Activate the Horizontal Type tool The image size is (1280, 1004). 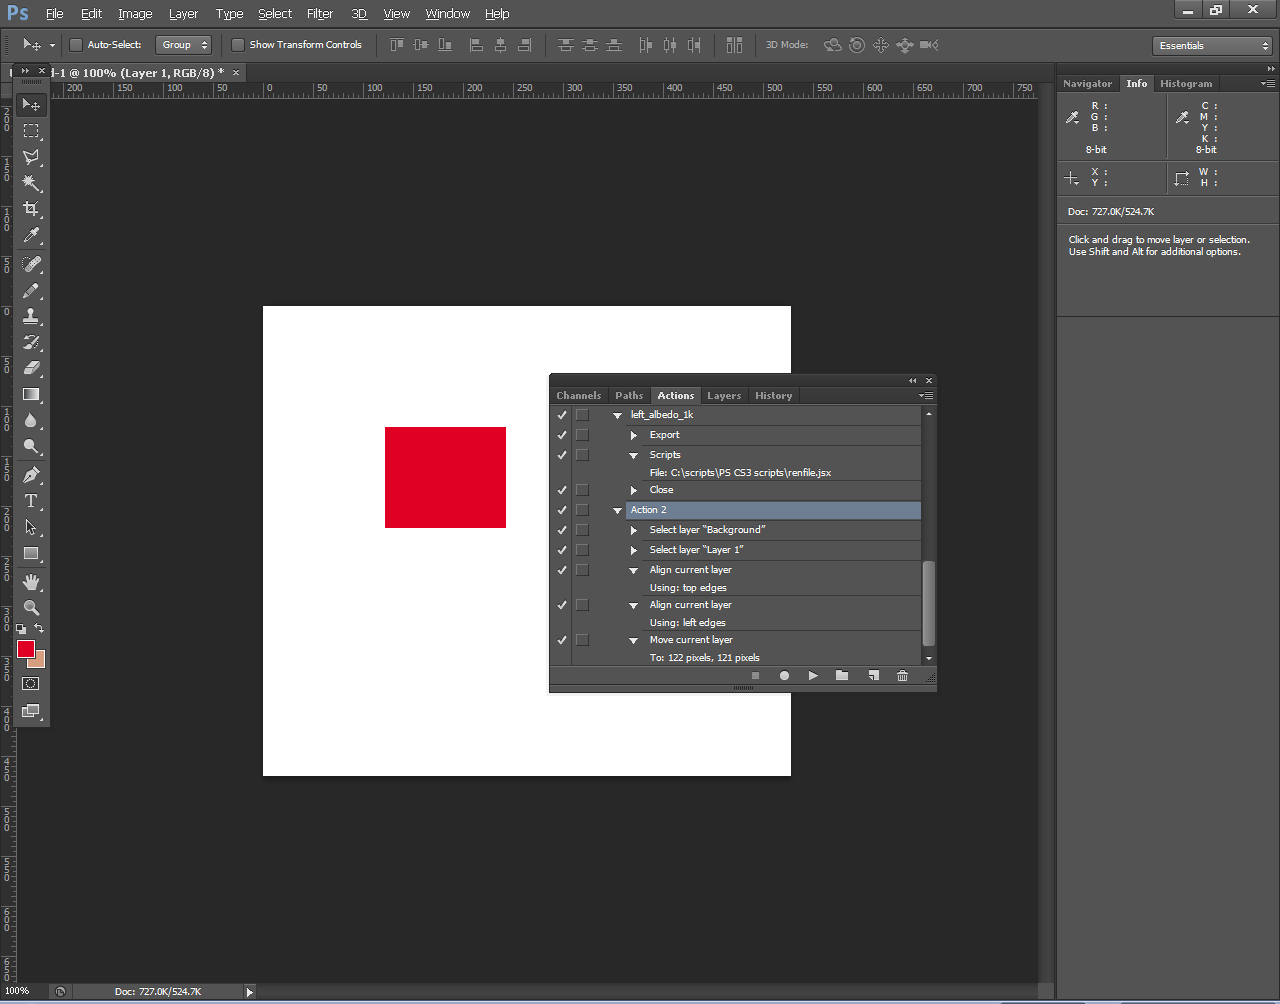tap(31, 501)
